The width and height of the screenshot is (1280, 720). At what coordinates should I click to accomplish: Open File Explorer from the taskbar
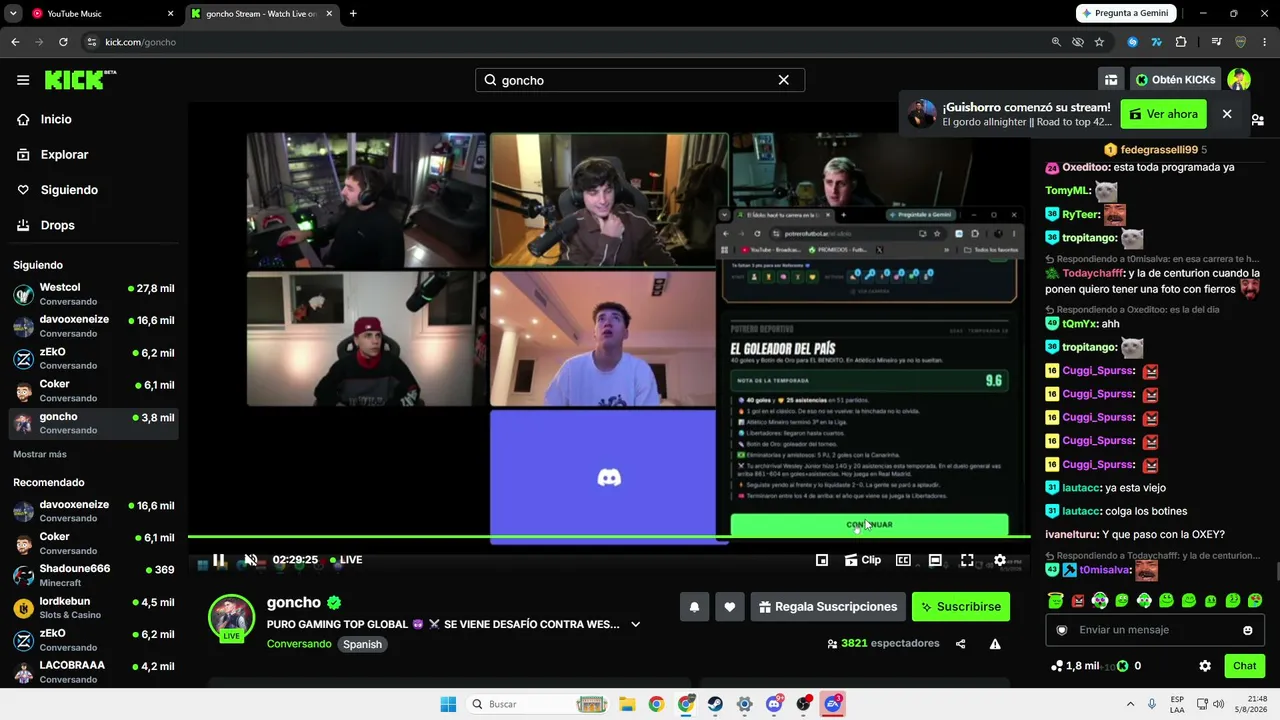[x=627, y=704]
